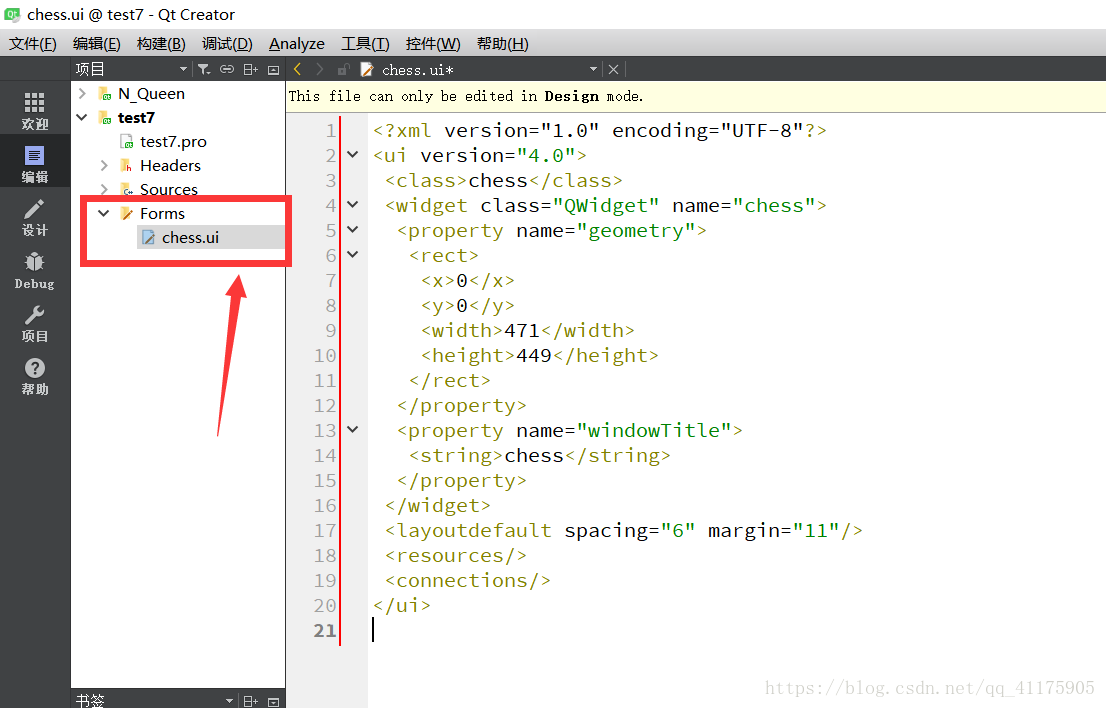
Task: Select the Headers folder item
Action: click(170, 166)
